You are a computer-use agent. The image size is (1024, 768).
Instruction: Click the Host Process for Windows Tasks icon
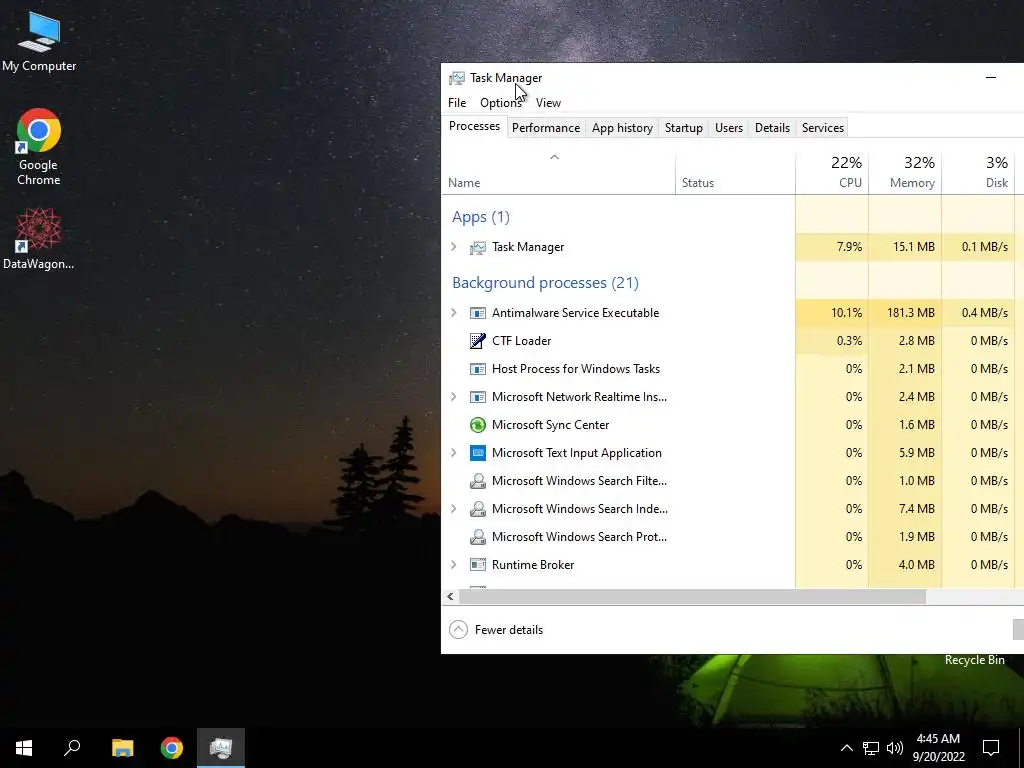[477, 369]
